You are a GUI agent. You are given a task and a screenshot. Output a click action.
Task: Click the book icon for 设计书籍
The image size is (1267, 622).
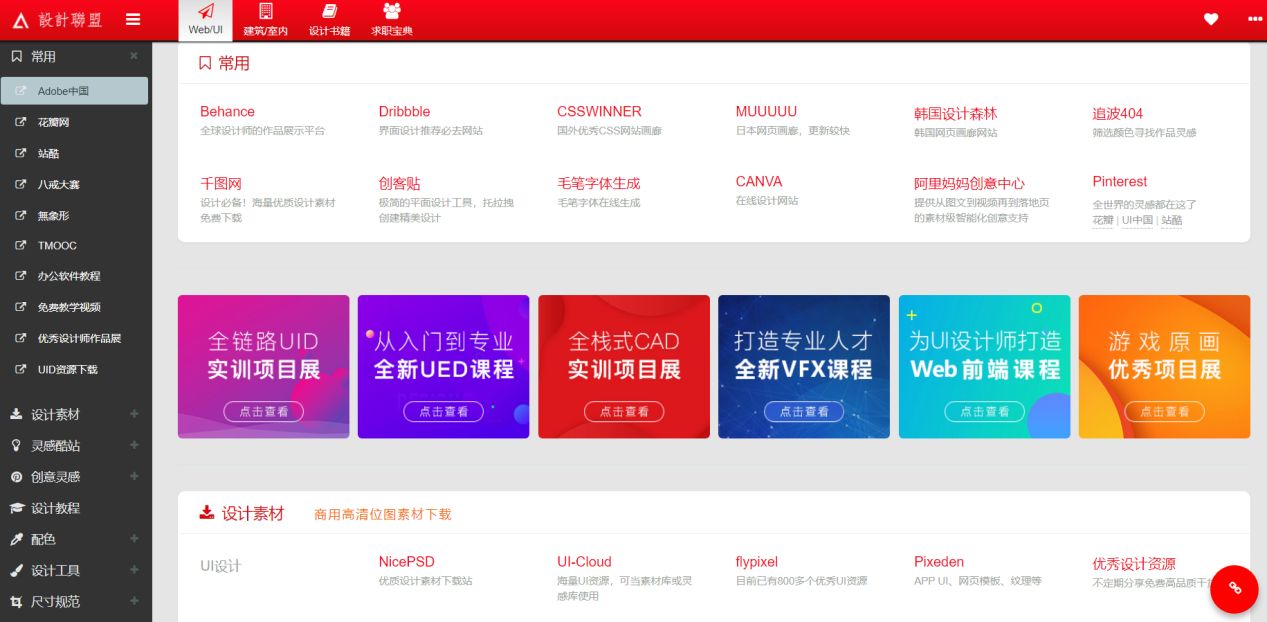(x=329, y=11)
